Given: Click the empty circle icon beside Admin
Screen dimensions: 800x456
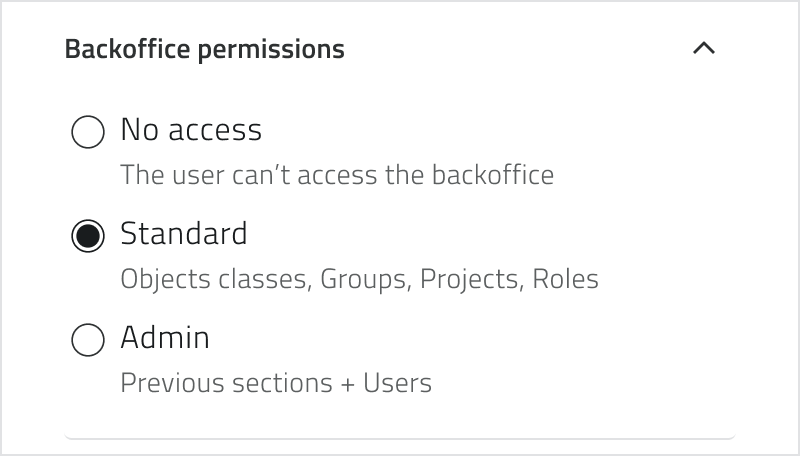Looking at the screenshot, I should [x=88, y=340].
